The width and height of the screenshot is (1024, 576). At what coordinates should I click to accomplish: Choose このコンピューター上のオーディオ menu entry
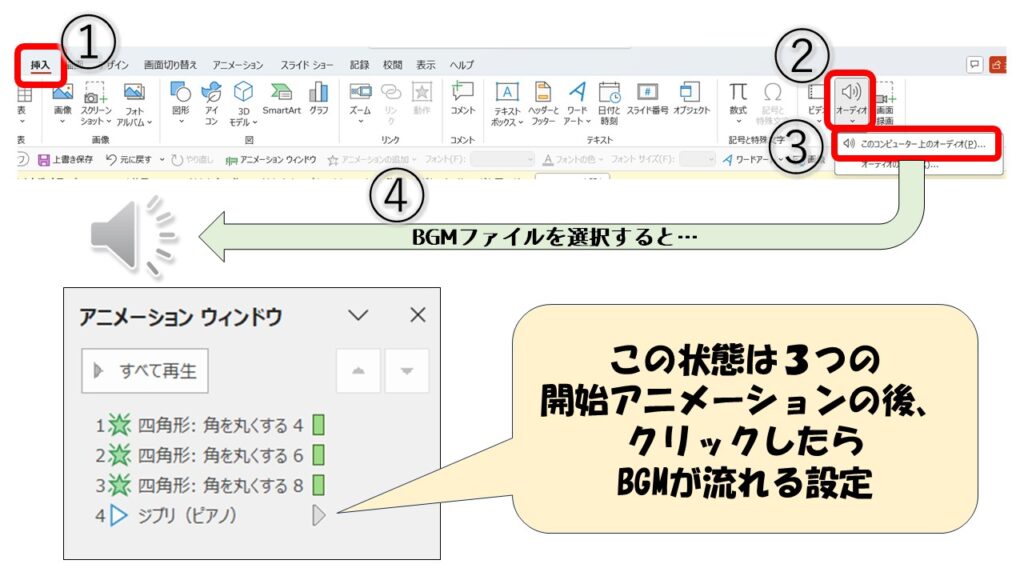(x=914, y=144)
